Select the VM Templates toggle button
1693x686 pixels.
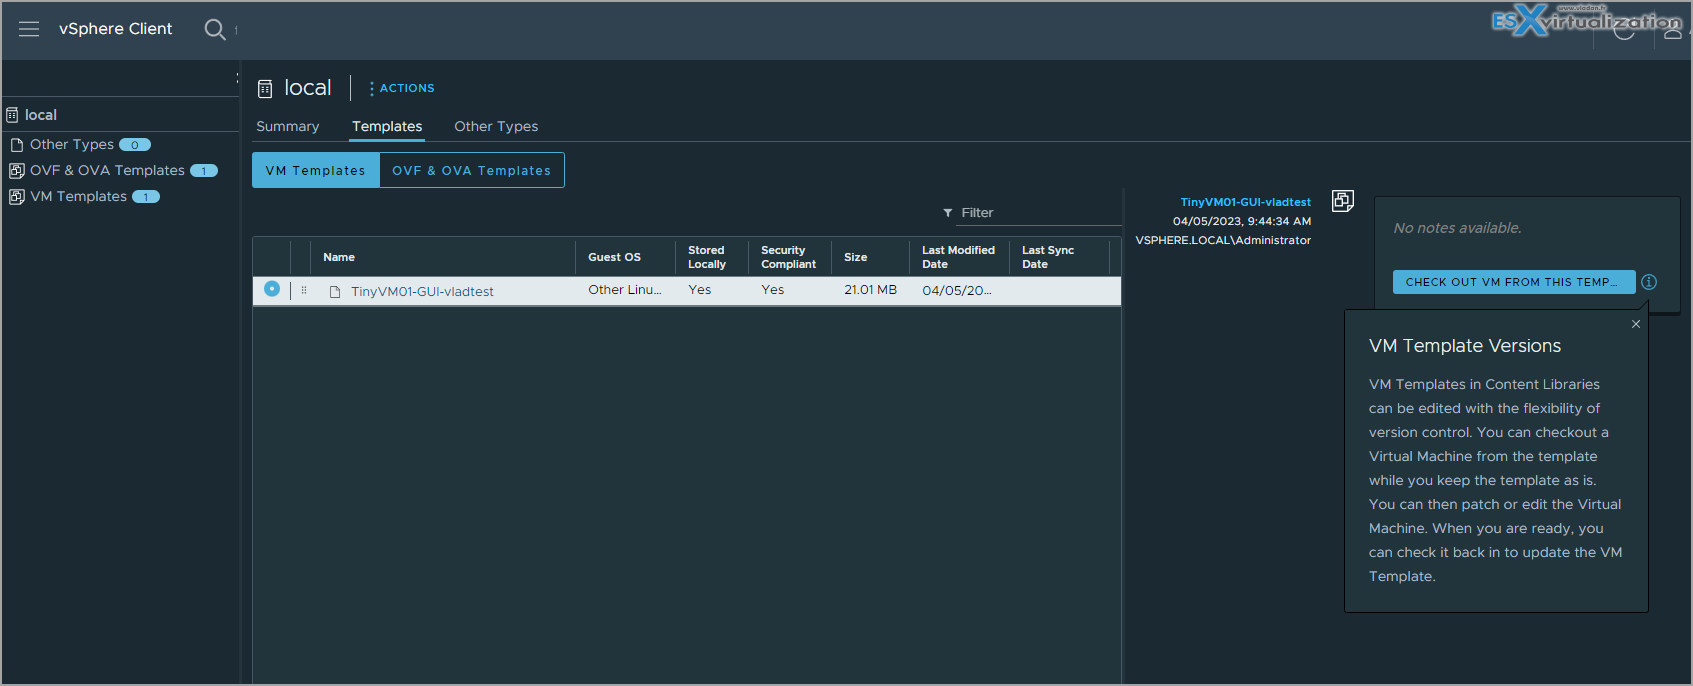pos(316,170)
